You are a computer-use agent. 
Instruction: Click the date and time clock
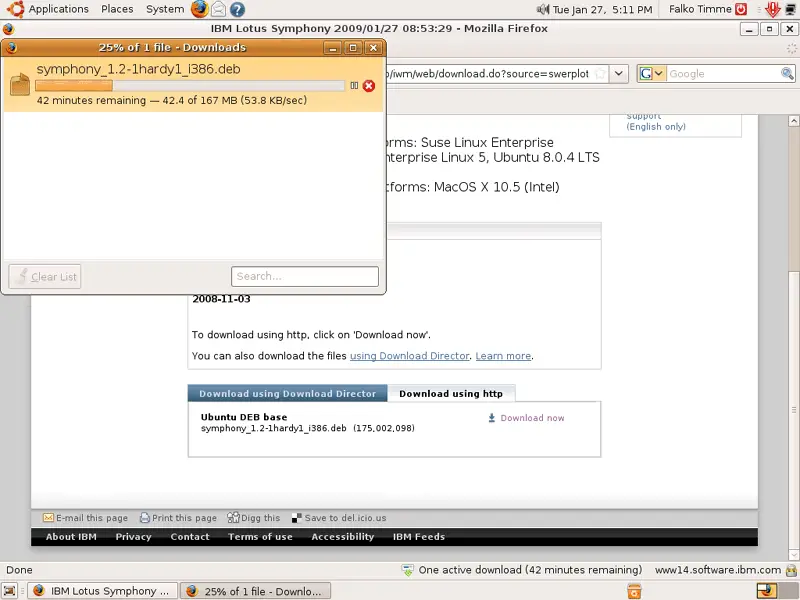coord(603,9)
